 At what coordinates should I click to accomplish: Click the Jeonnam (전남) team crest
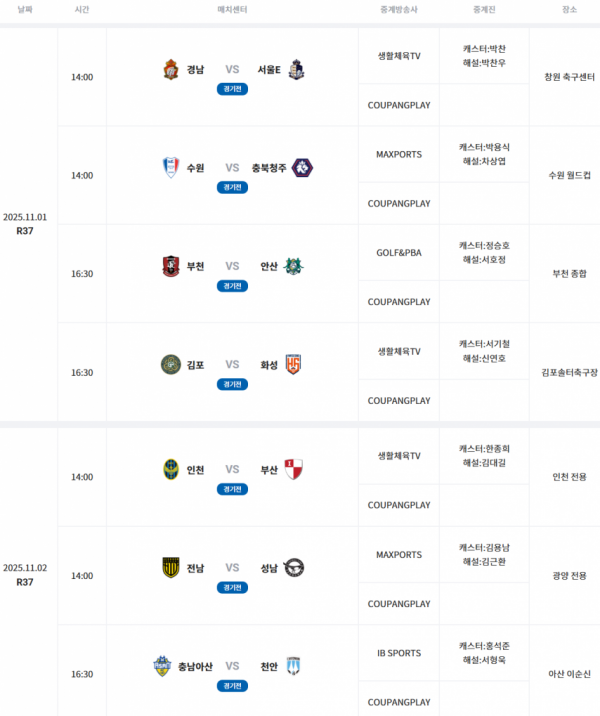click(x=171, y=568)
